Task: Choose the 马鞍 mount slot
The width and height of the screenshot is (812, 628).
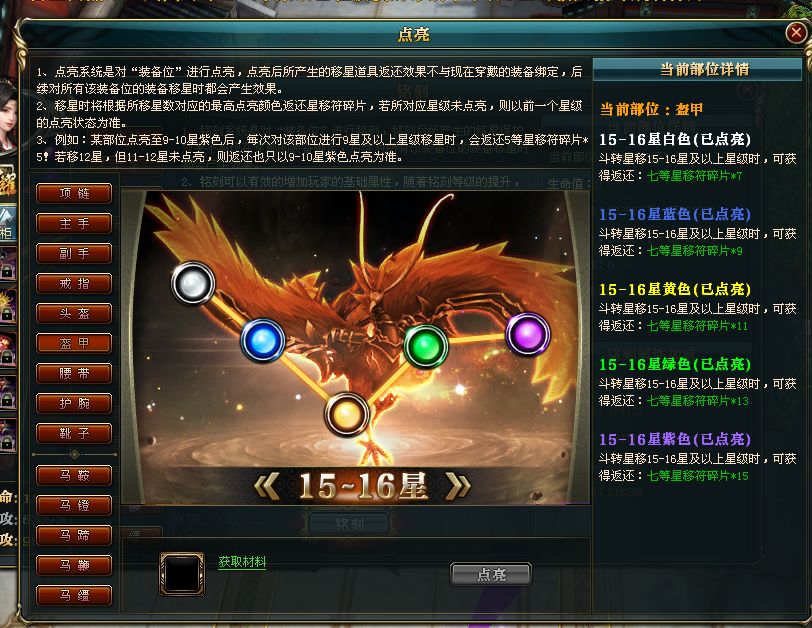Action: [x=74, y=476]
